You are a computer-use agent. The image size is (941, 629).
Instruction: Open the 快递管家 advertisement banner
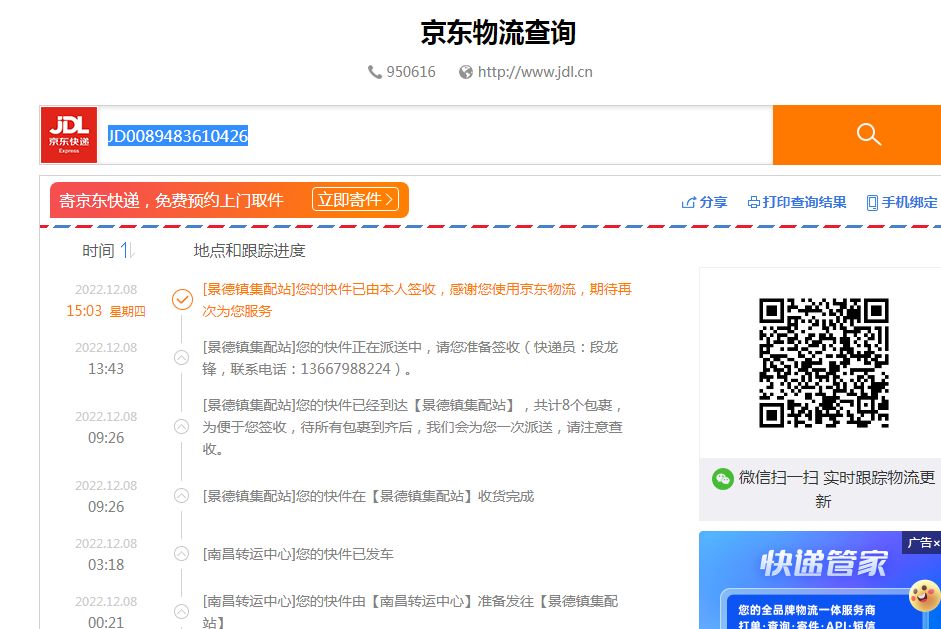pyautogui.click(x=820, y=580)
